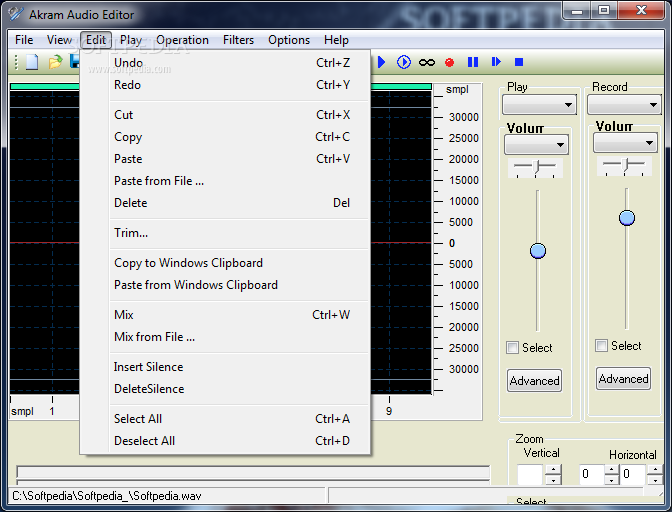The width and height of the screenshot is (672, 512).
Task: Click the circled Play selection icon
Action: coord(403,62)
